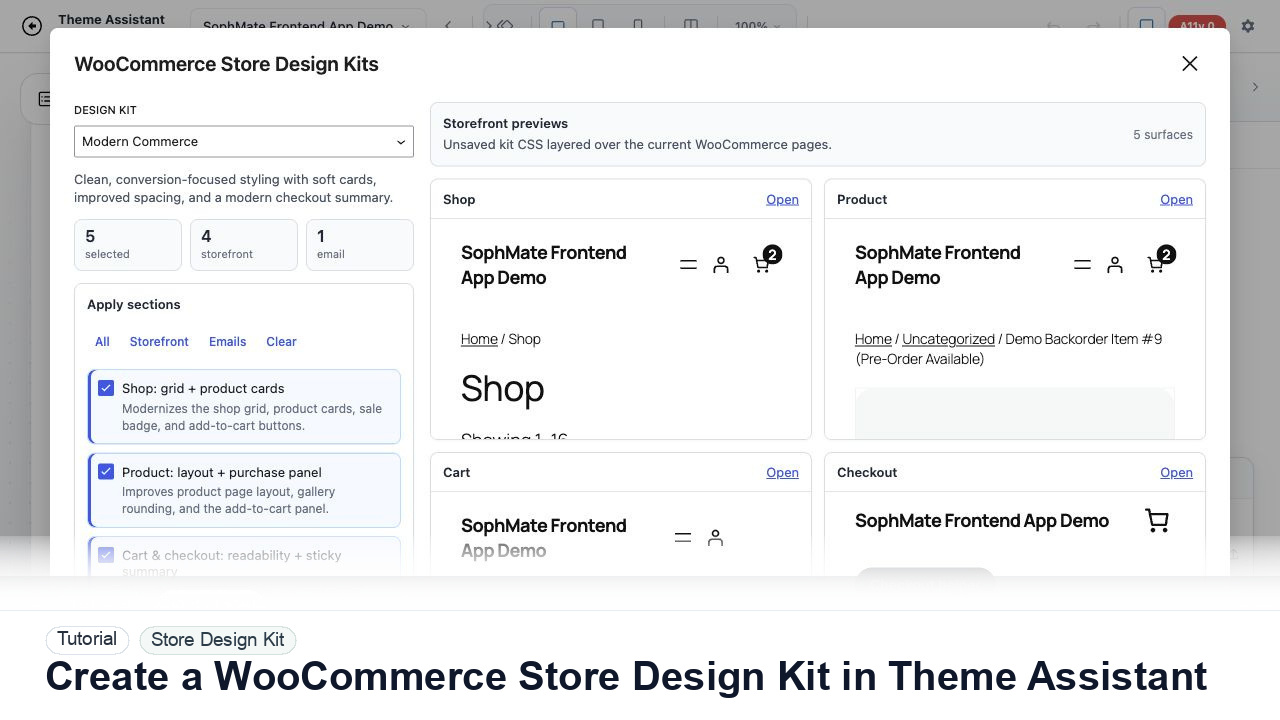Screen dimensions: 1280x720
Task: Click the back arrow beside Theme Assistant
Action: click(32, 26)
